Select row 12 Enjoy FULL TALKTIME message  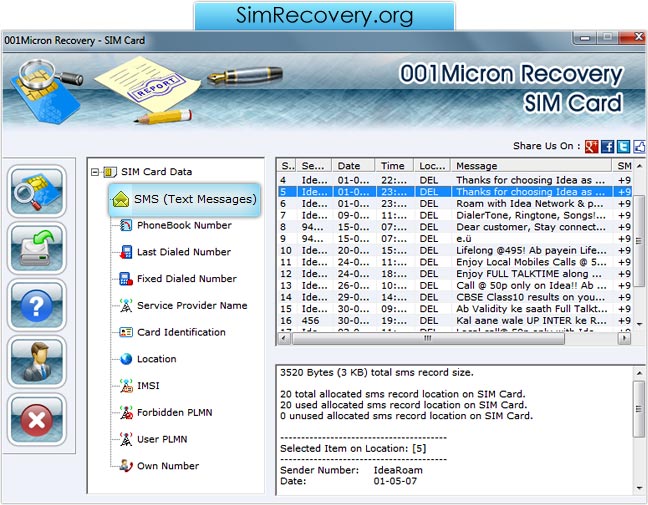(x=455, y=274)
